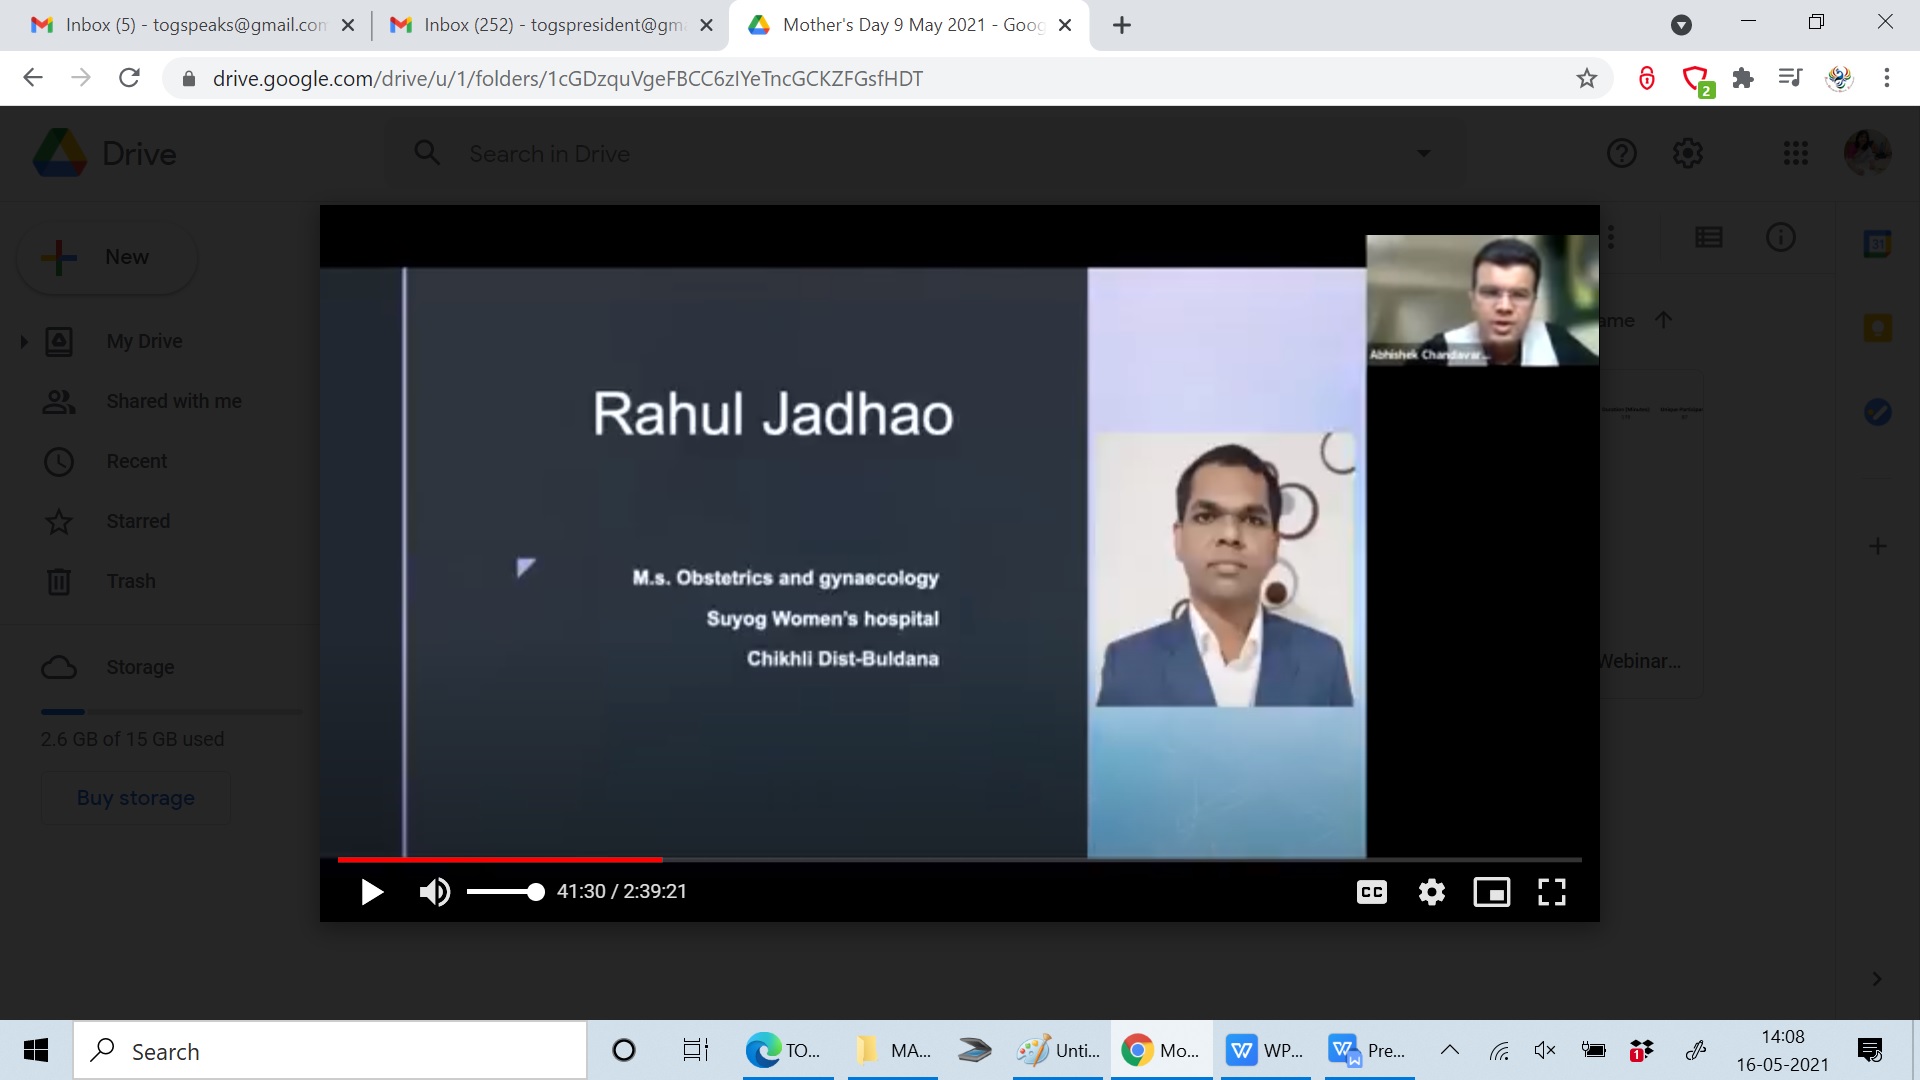Open Starred files section

138,522
